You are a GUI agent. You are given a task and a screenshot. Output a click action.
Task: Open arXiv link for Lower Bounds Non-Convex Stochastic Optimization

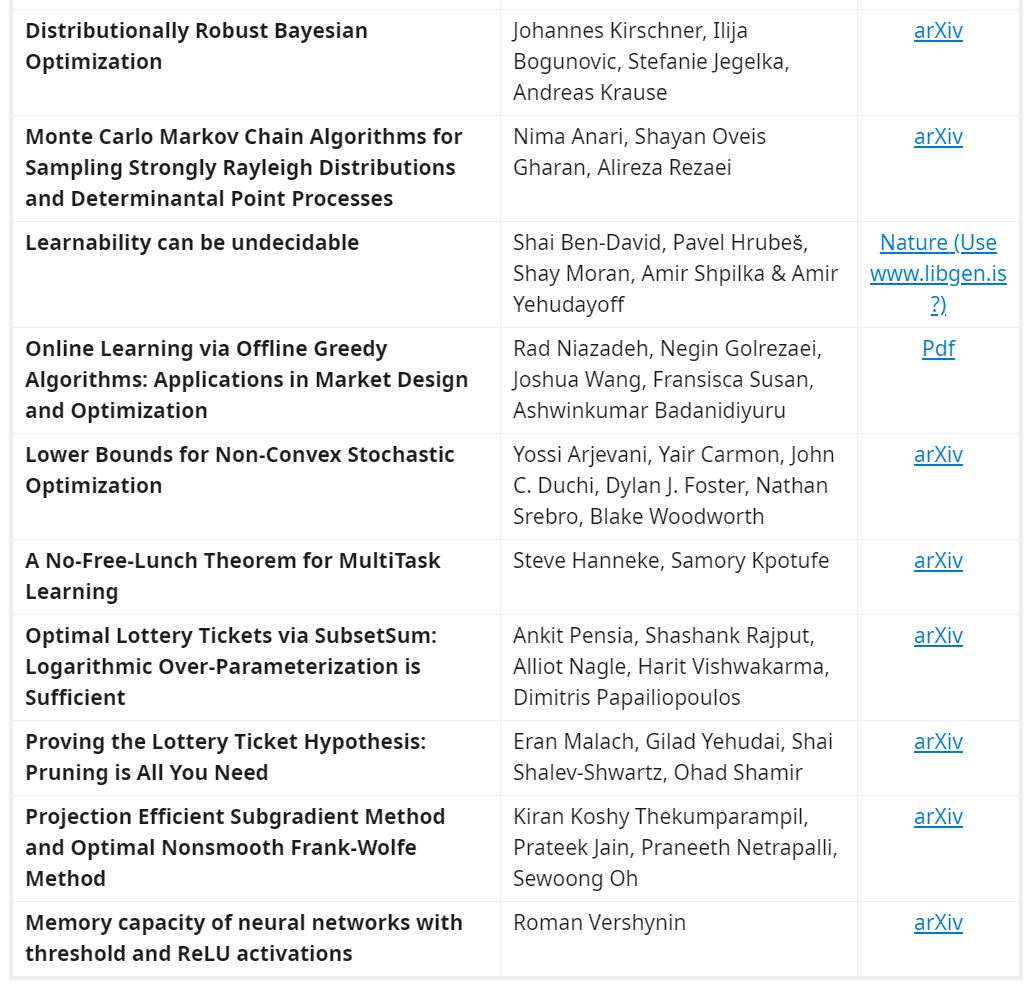pyautogui.click(x=938, y=455)
